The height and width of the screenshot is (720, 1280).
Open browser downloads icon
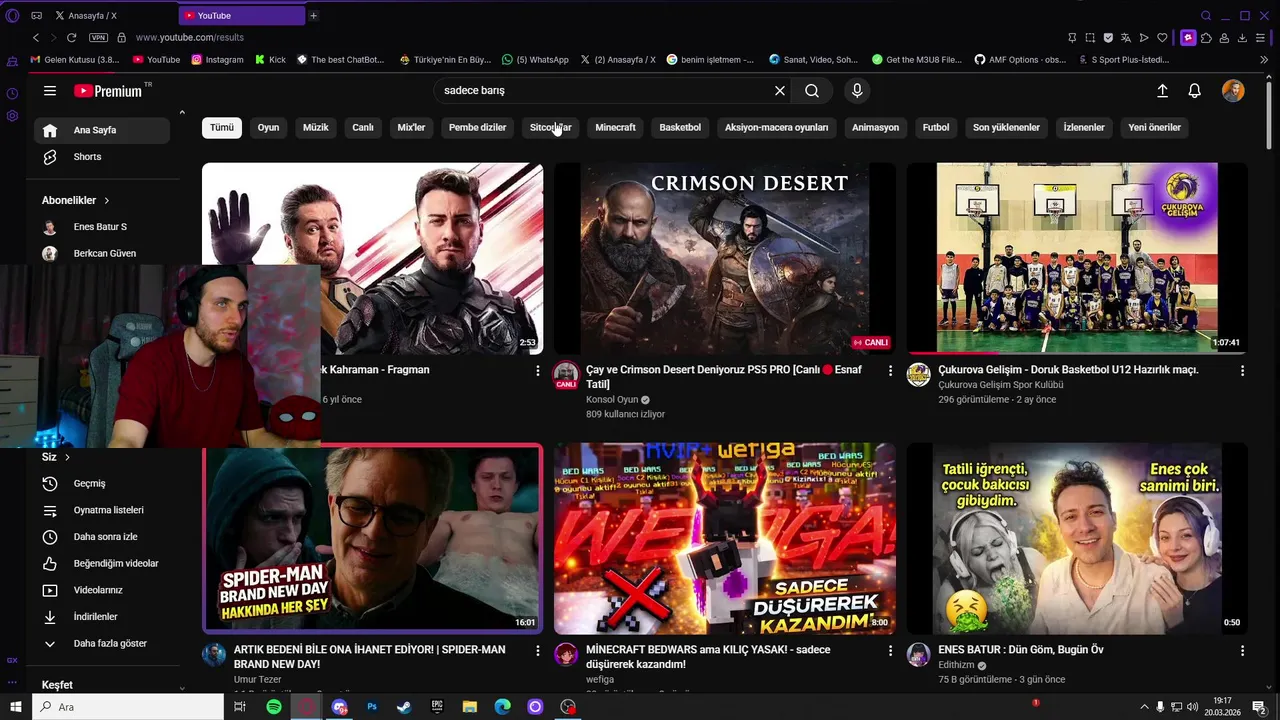tap(1242, 37)
